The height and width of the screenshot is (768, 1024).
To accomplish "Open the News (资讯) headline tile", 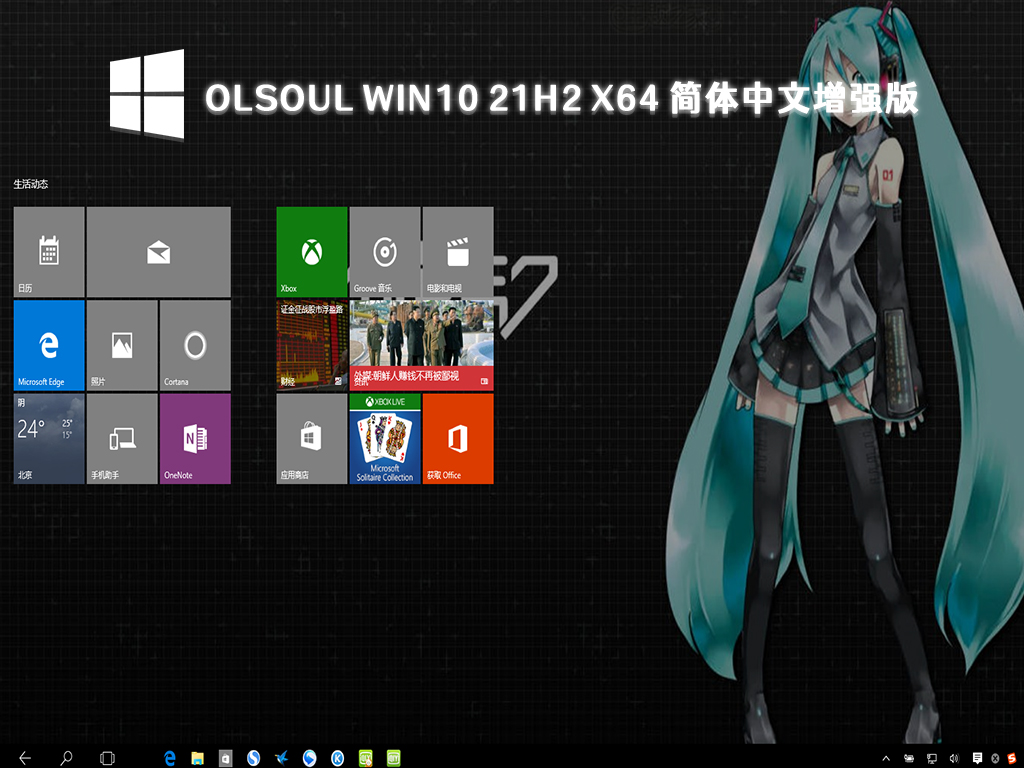I will coord(421,345).
